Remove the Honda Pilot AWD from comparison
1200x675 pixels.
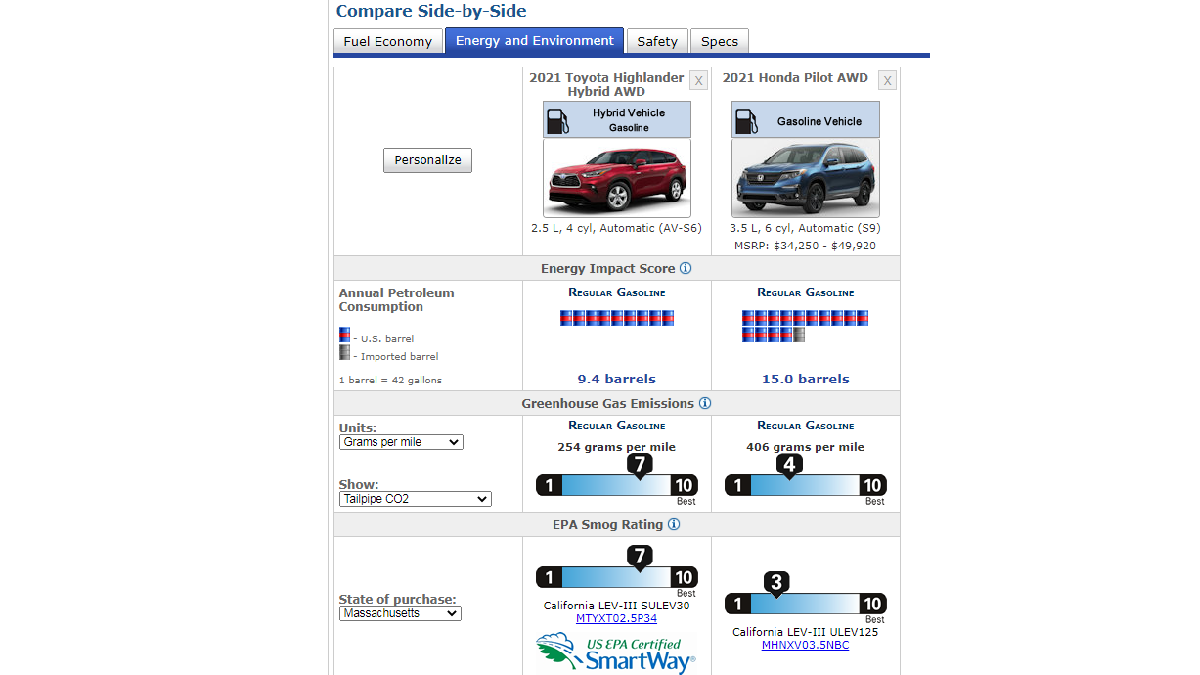coord(887,80)
